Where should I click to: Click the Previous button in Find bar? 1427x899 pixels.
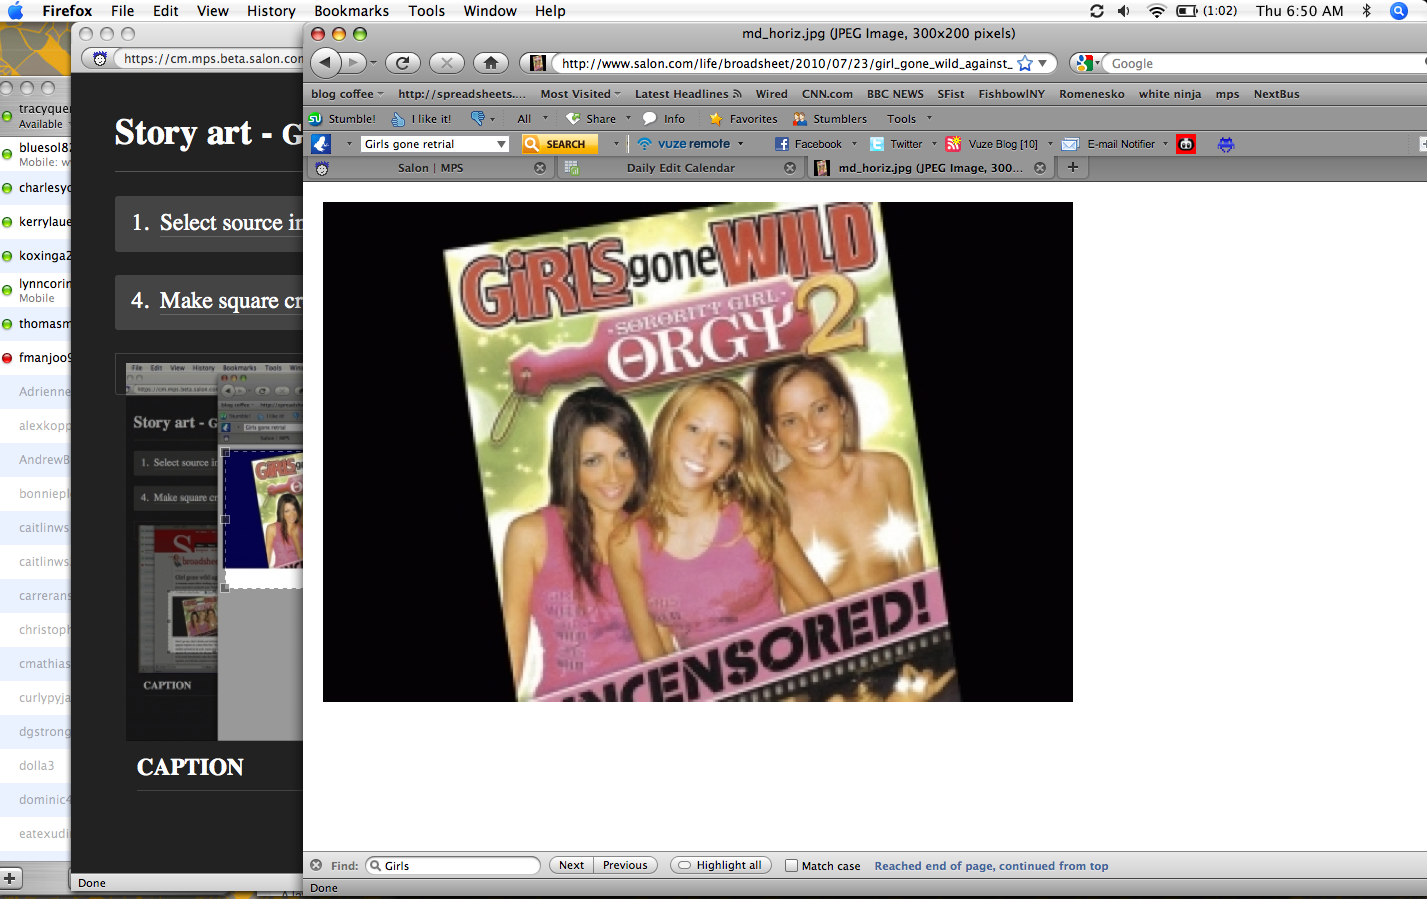(x=625, y=865)
